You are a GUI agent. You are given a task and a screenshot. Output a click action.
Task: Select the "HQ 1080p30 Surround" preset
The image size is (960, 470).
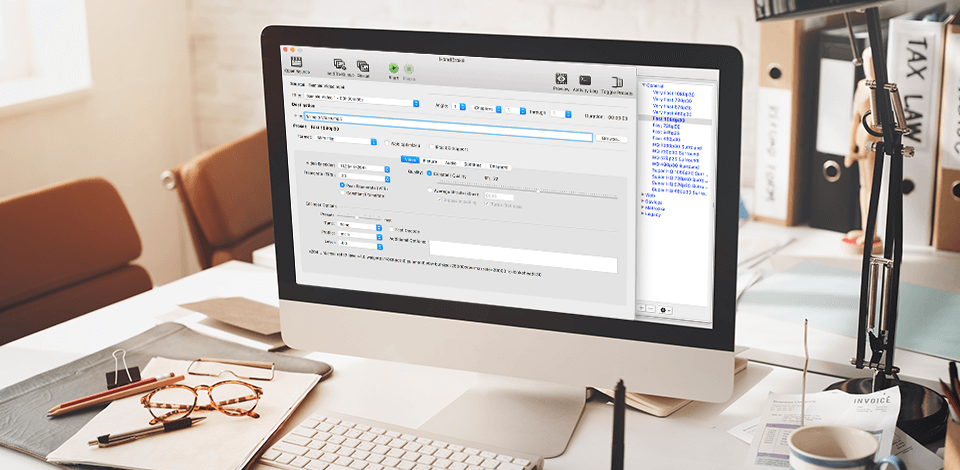pyautogui.click(x=677, y=147)
